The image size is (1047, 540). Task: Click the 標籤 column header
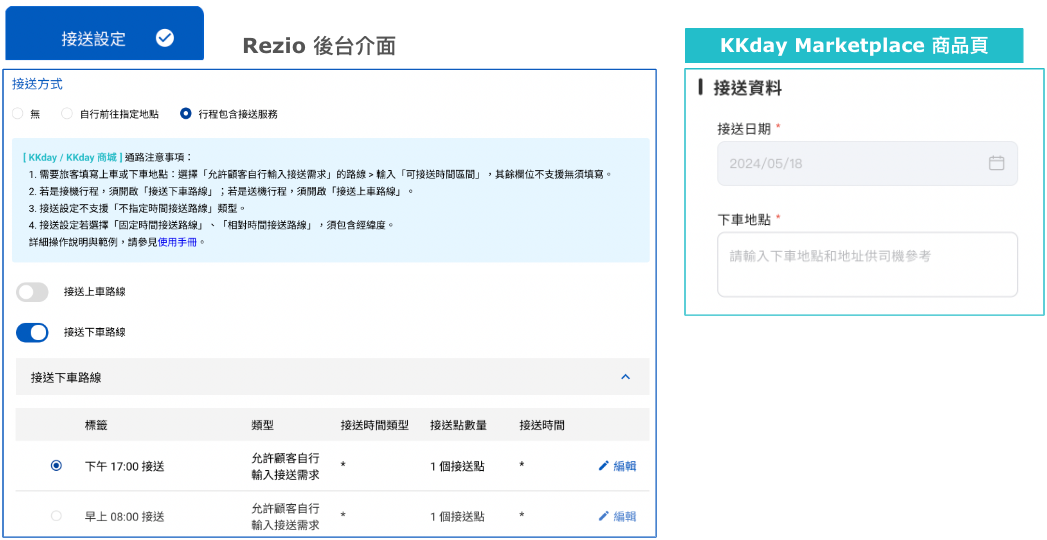pyautogui.click(x=95, y=425)
